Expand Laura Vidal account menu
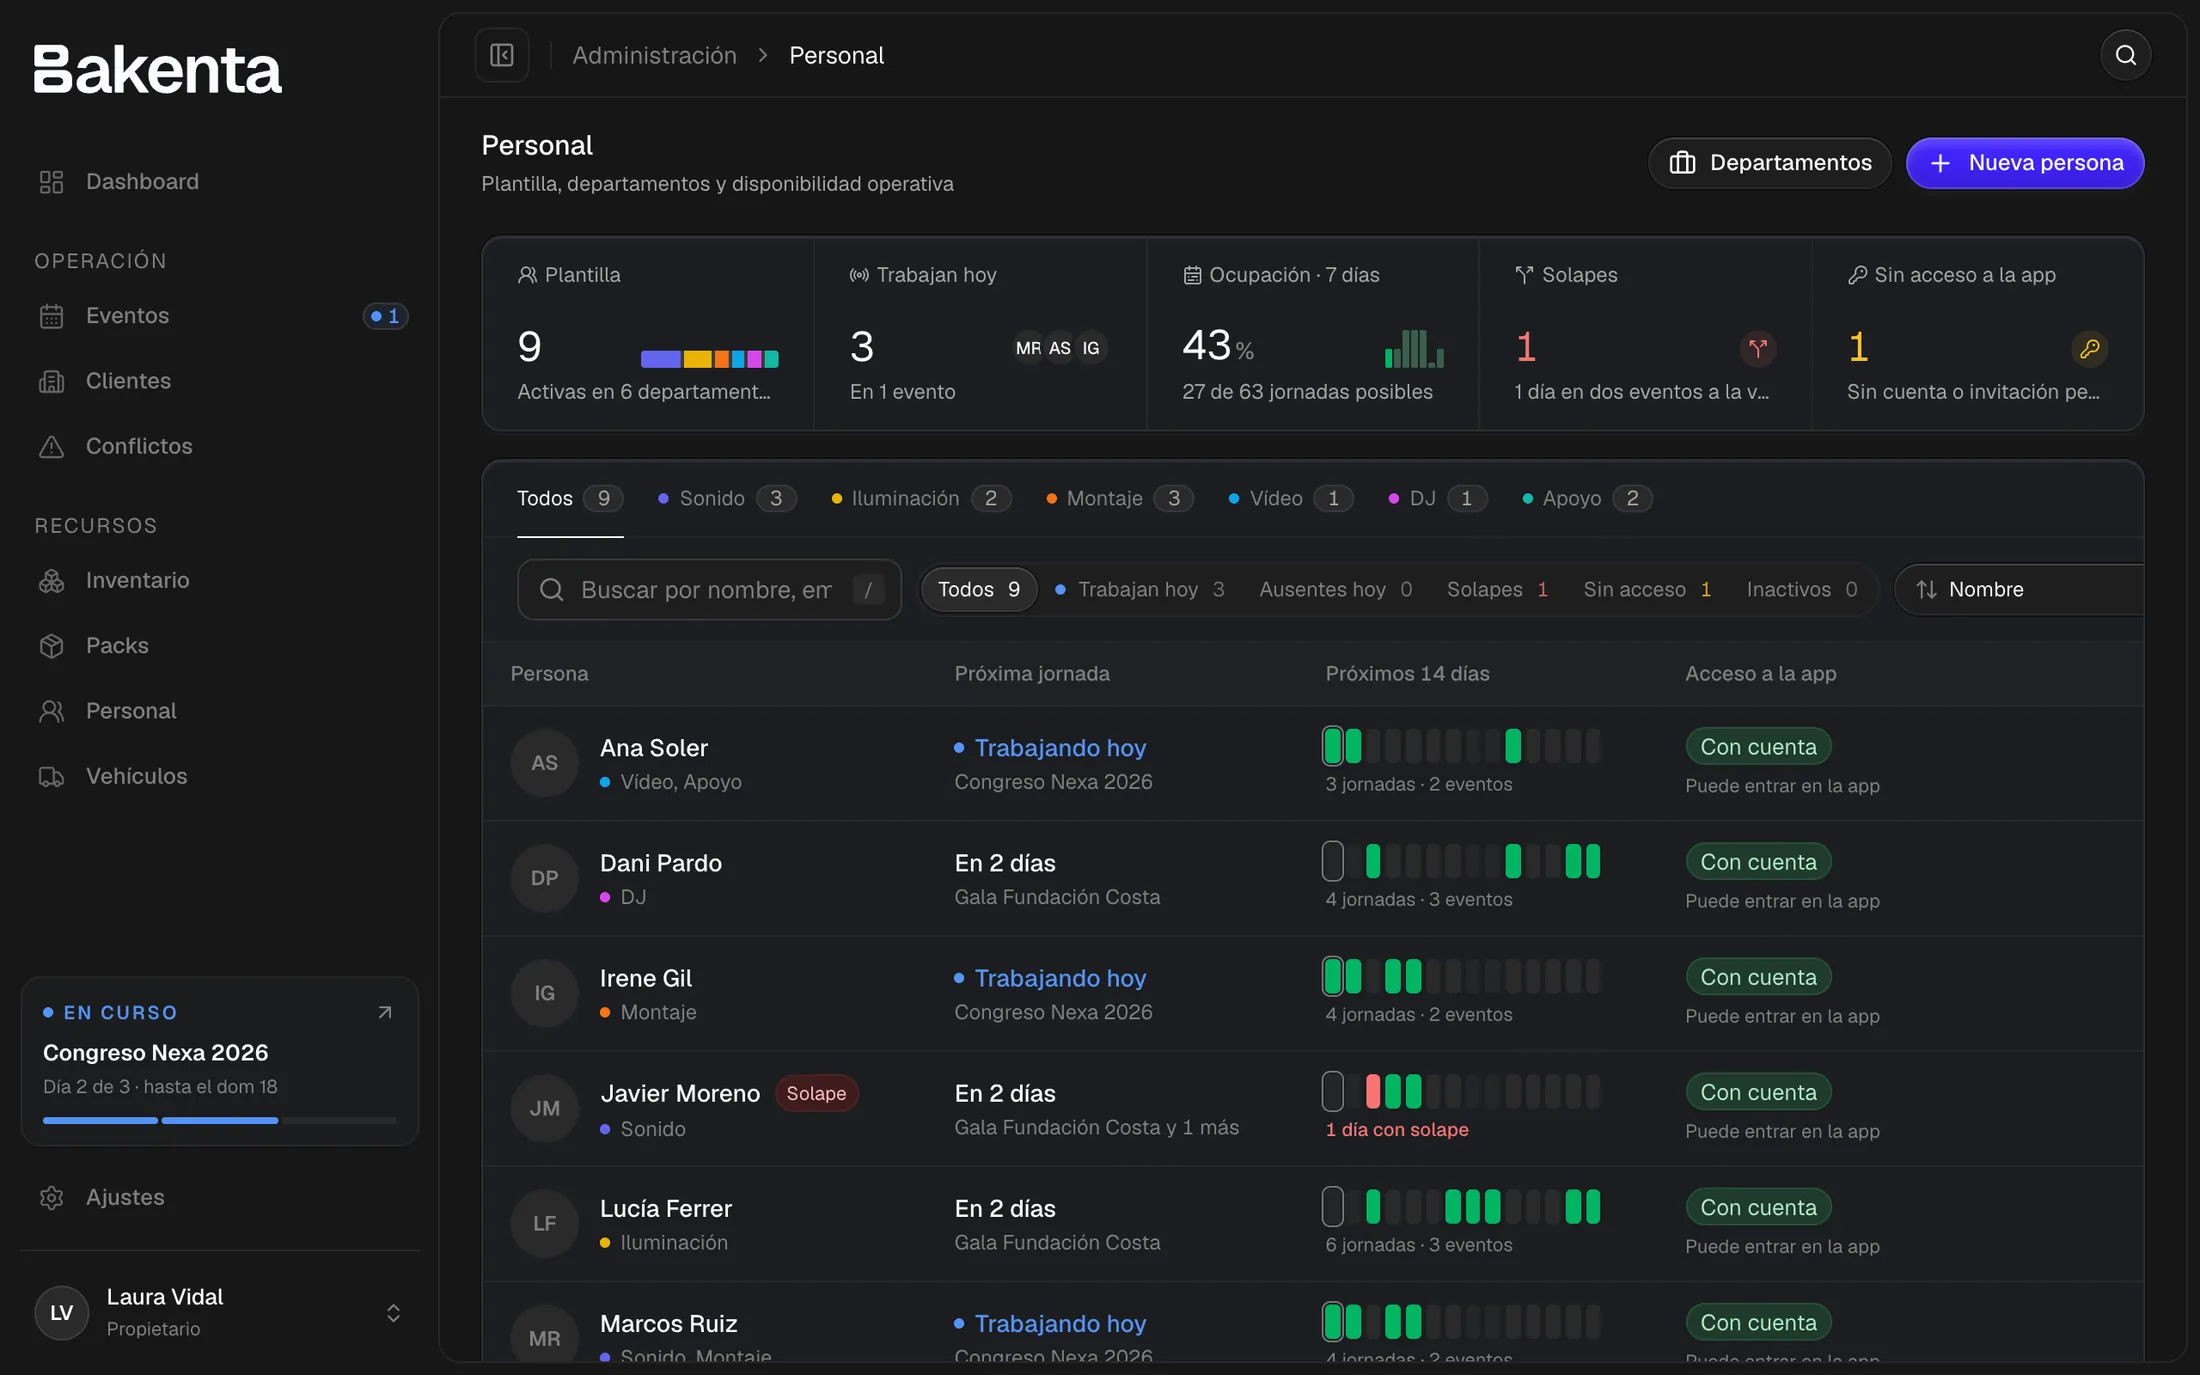Viewport: 2200px width, 1375px height. [x=220, y=1312]
